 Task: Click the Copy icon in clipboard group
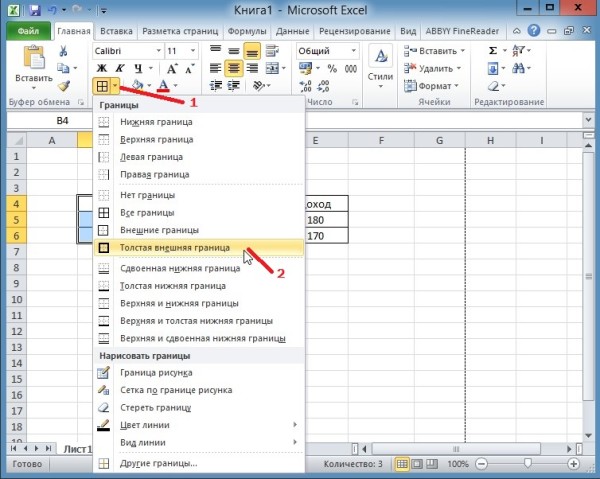point(63,68)
